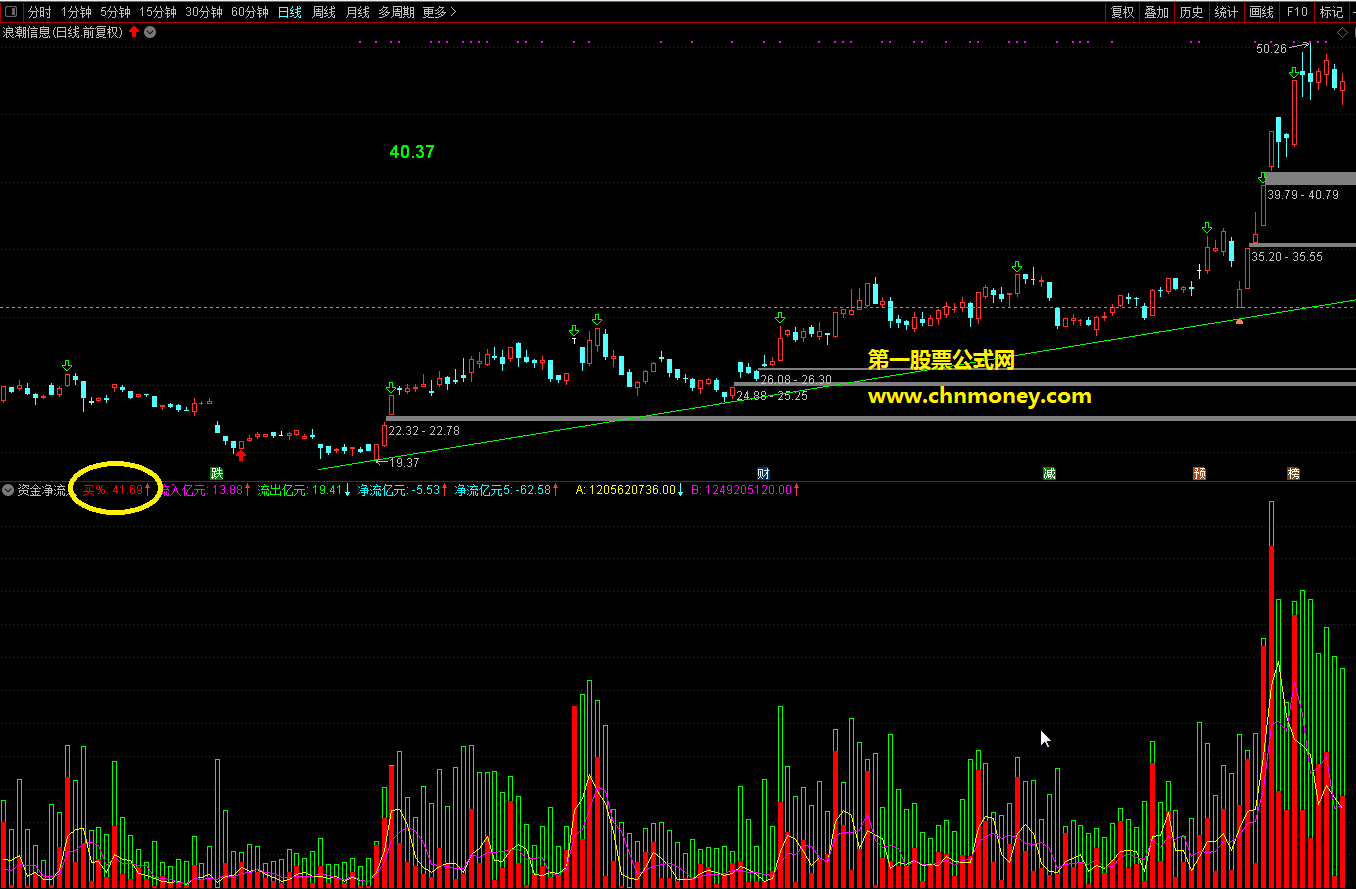Click the 财 event marker on timeline

[762, 473]
